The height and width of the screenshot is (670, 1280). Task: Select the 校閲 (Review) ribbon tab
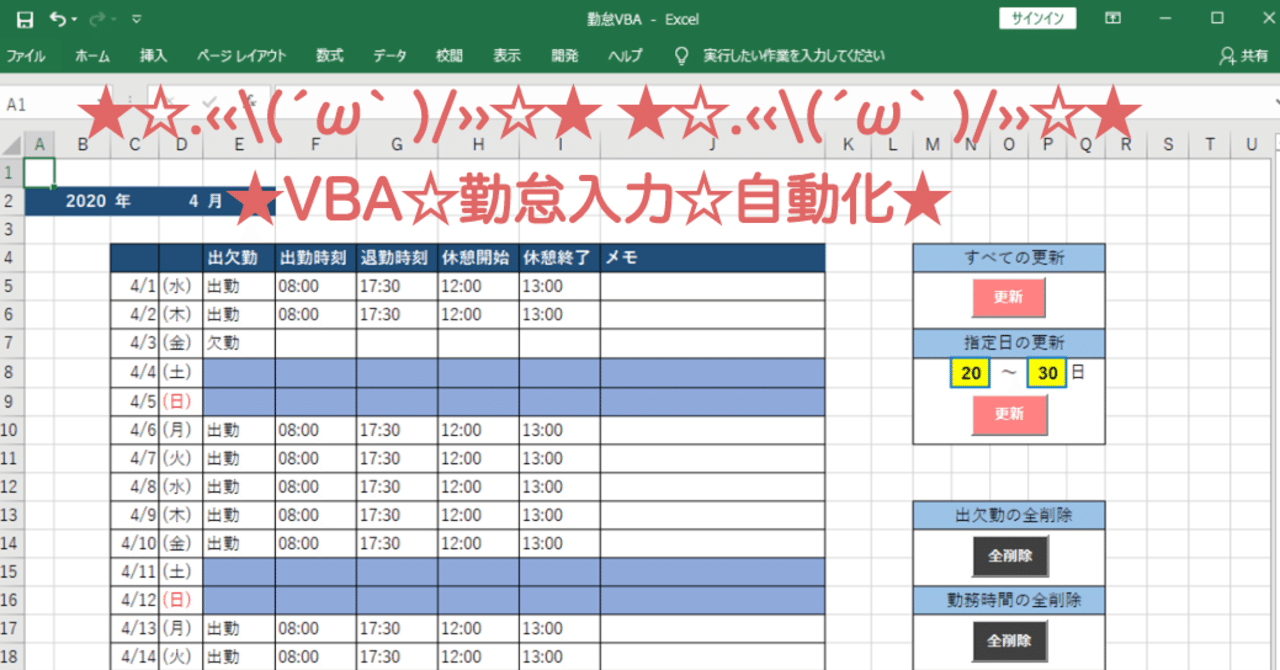click(448, 56)
